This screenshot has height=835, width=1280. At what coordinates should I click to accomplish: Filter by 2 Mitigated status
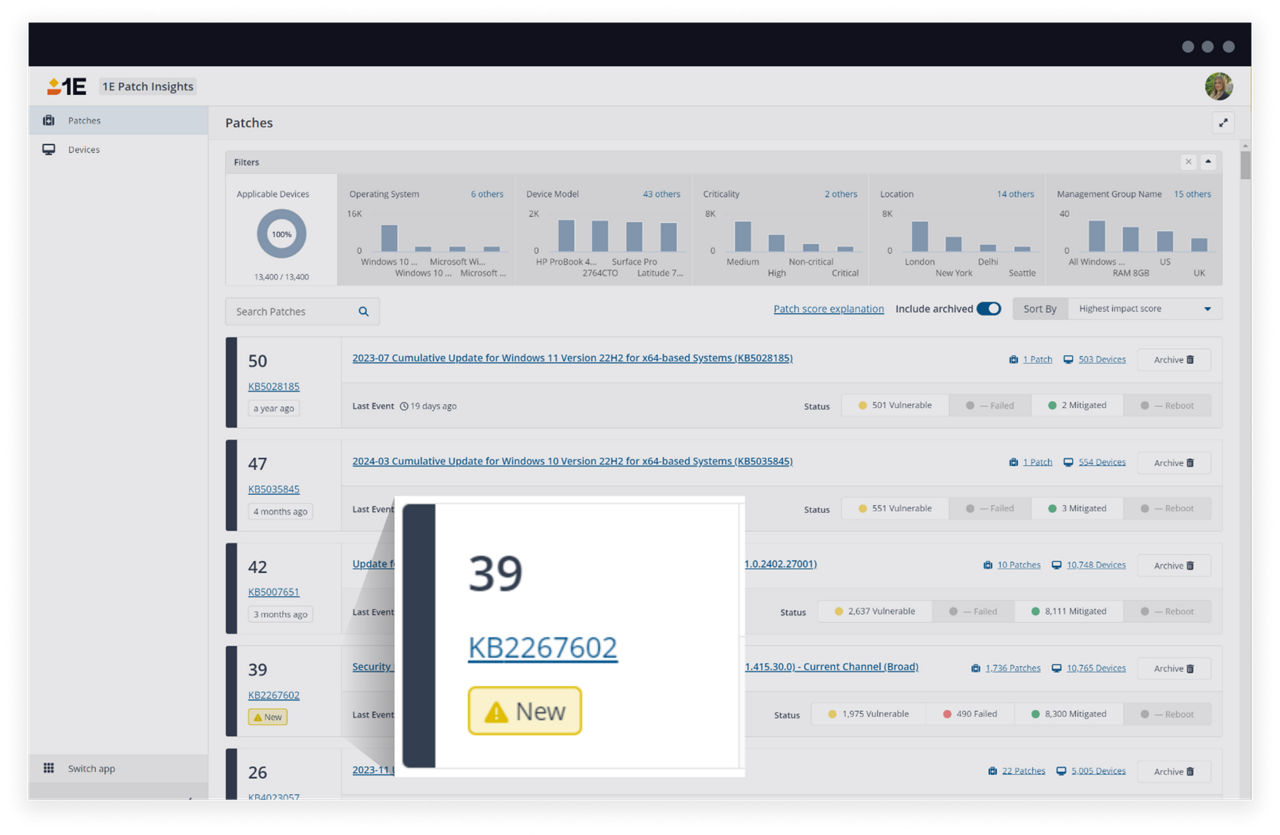pos(1078,405)
